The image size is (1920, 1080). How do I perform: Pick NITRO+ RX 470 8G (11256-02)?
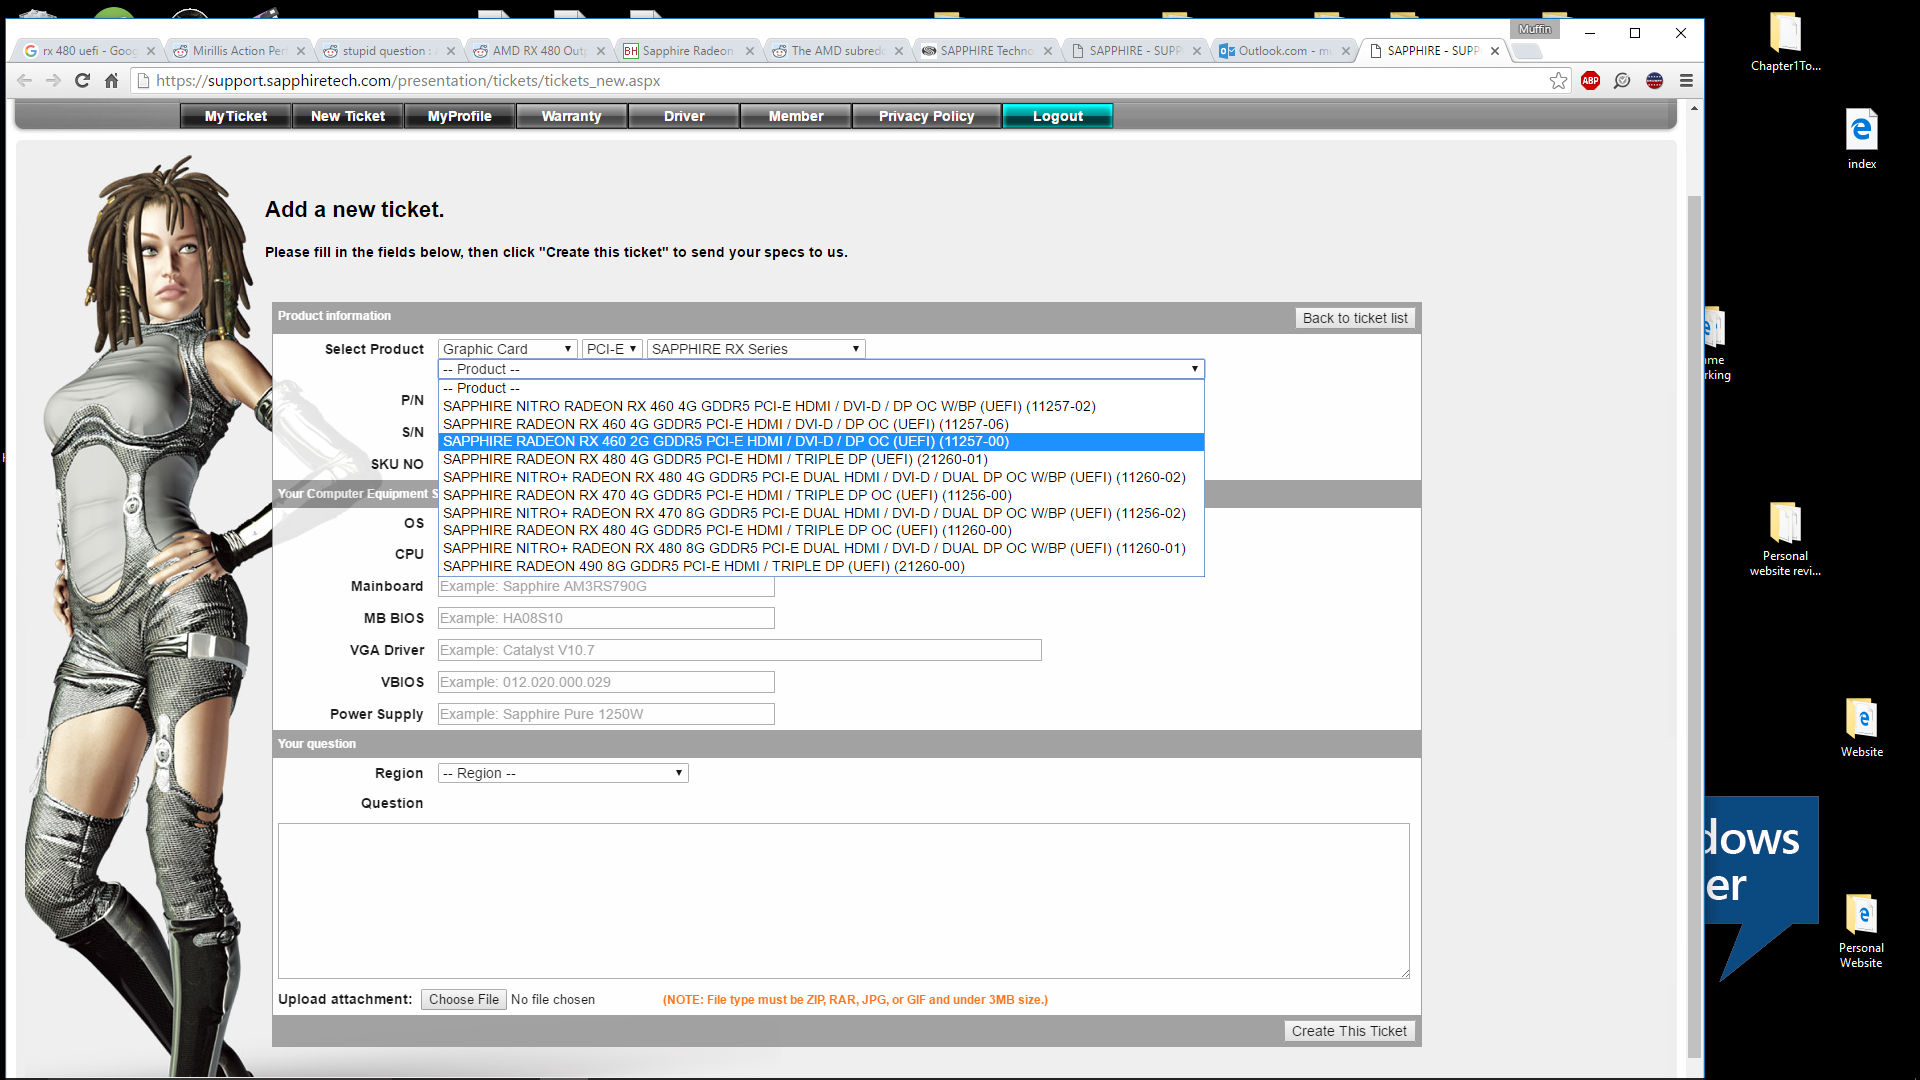(x=821, y=513)
